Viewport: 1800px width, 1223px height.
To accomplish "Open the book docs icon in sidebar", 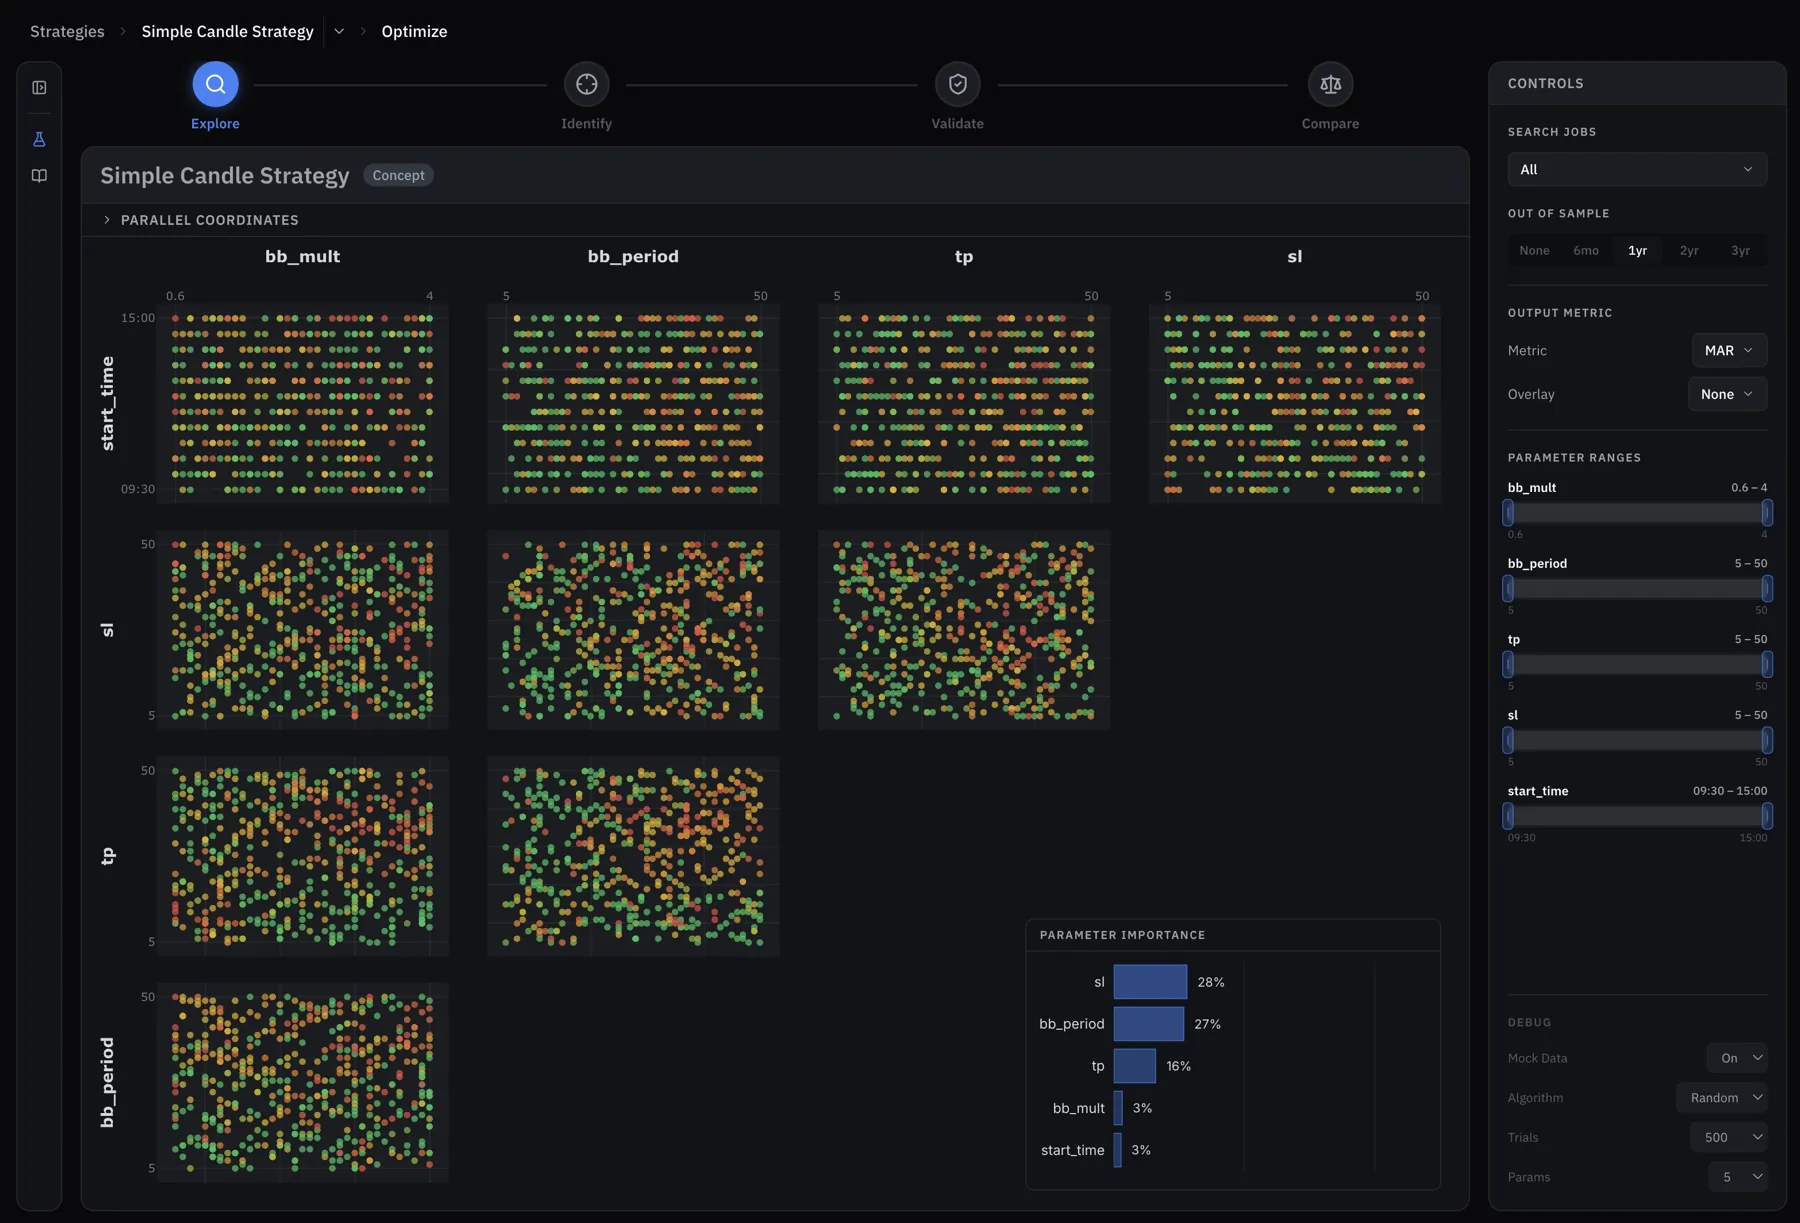I will pyautogui.click(x=39, y=176).
